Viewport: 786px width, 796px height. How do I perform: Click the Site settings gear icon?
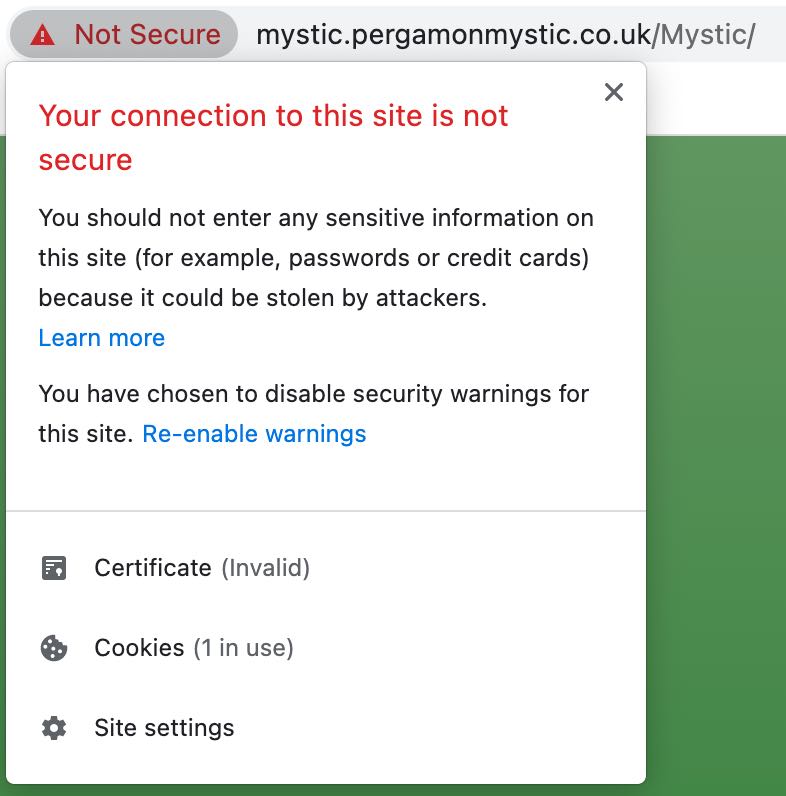(x=54, y=728)
